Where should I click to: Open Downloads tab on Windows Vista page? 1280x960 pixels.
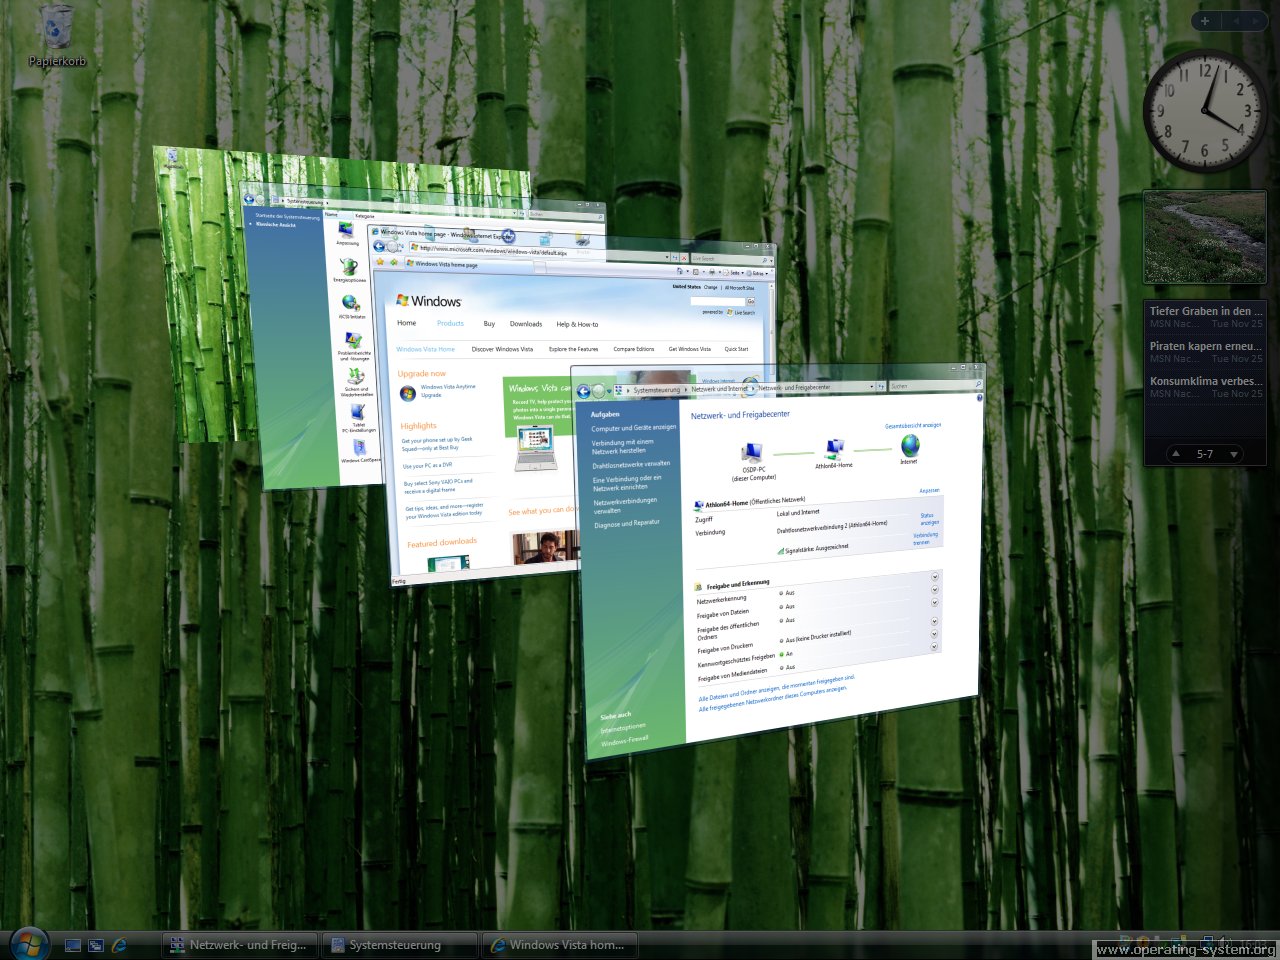pyautogui.click(x=526, y=324)
